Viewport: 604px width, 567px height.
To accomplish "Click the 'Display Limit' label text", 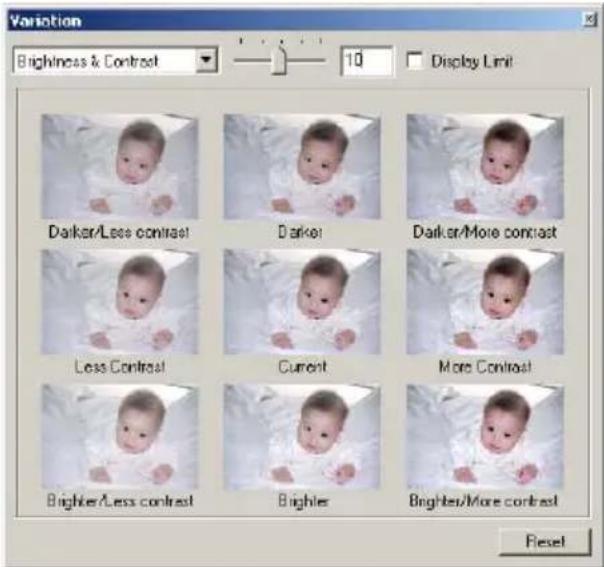I will tap(471, 62).
